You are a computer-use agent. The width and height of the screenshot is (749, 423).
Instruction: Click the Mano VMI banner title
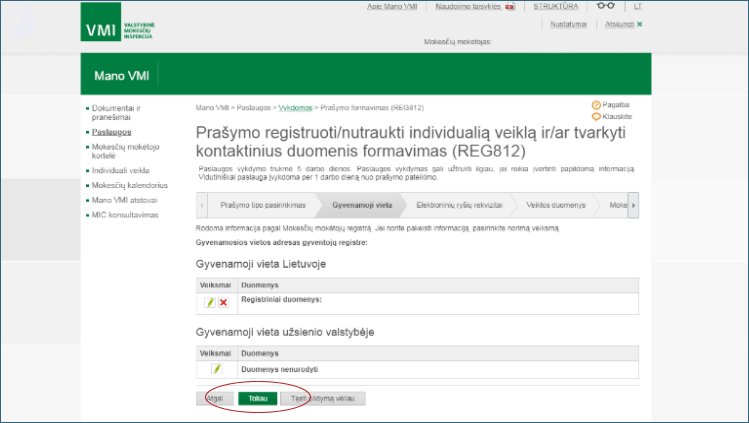pos(122,76)
